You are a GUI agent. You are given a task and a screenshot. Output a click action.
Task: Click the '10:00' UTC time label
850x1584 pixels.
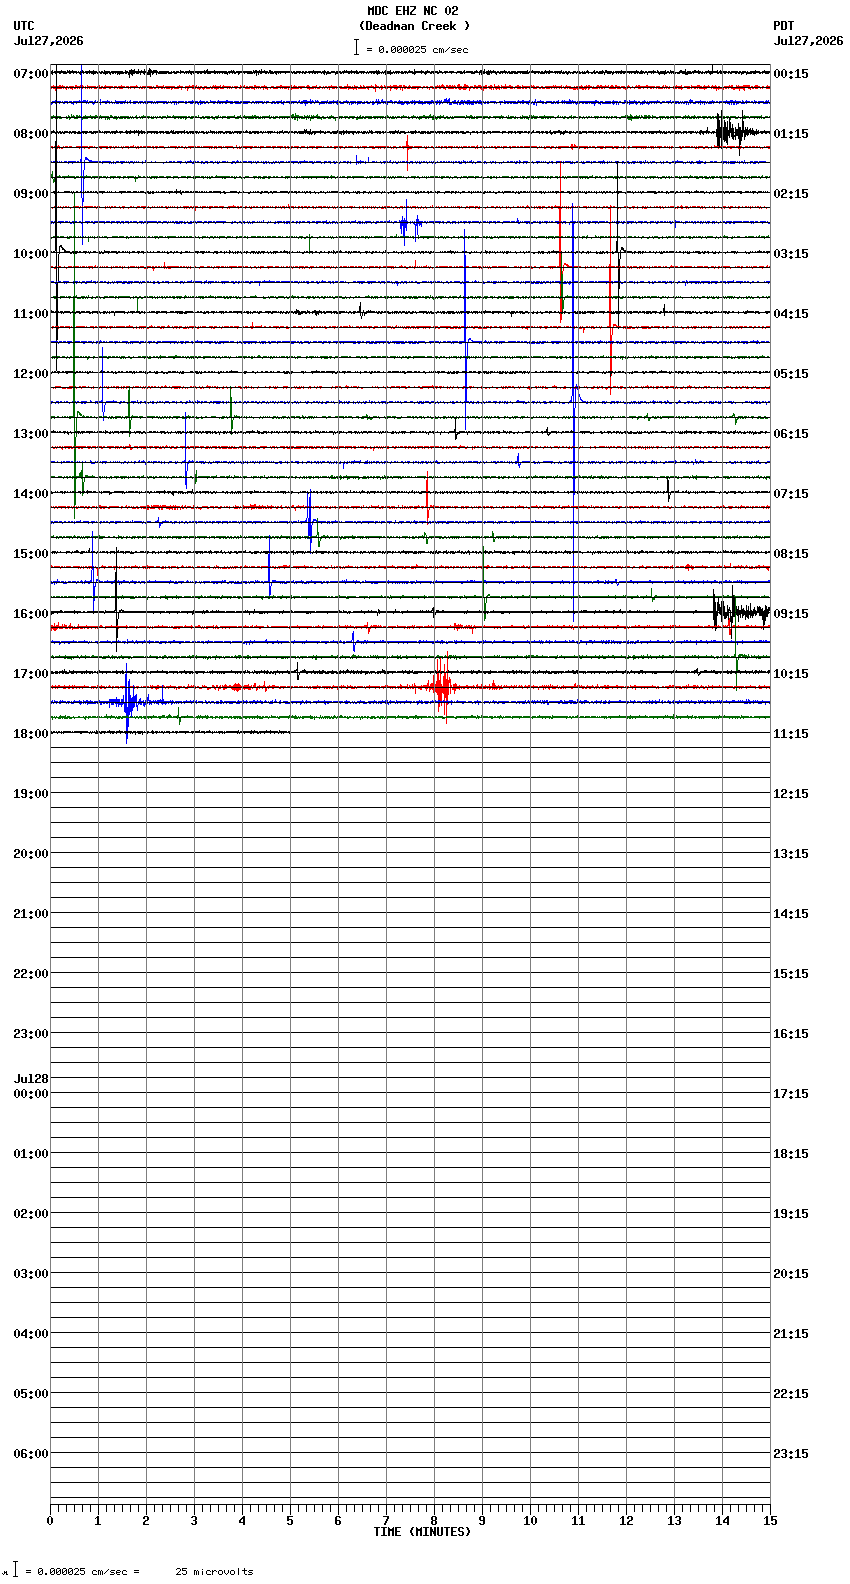[31, 254]
